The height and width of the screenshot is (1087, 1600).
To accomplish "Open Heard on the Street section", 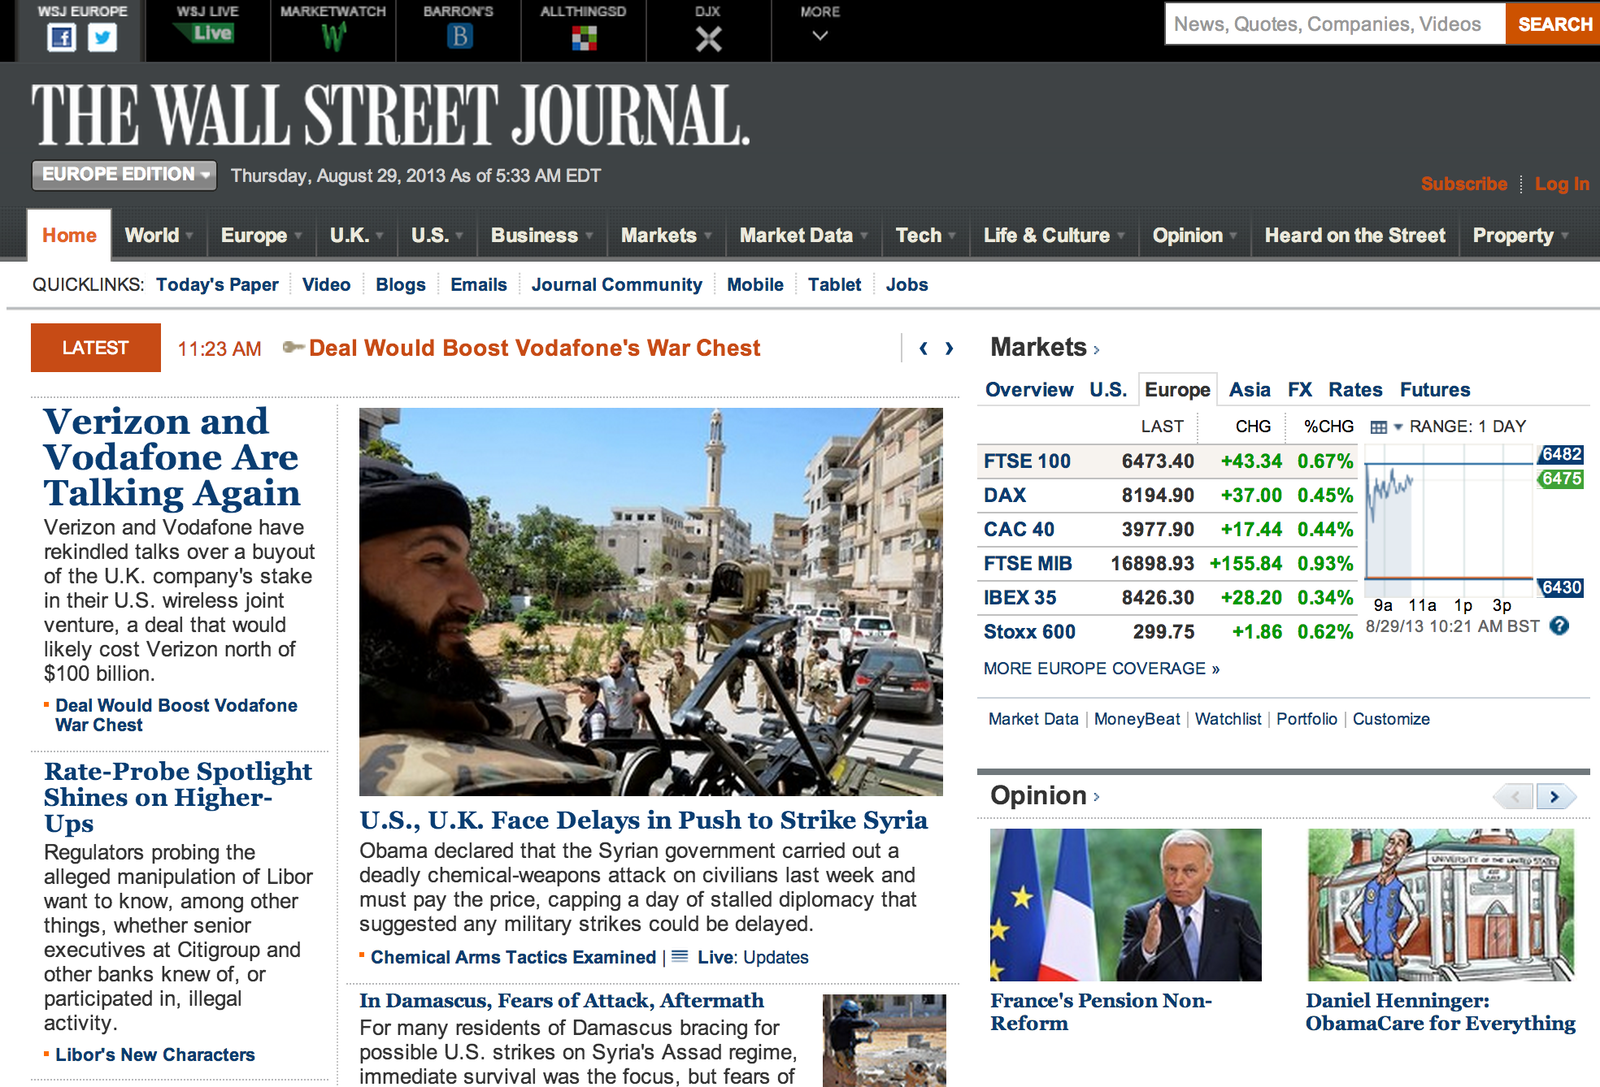I will pyautogui.click(x=1355, y=235).
